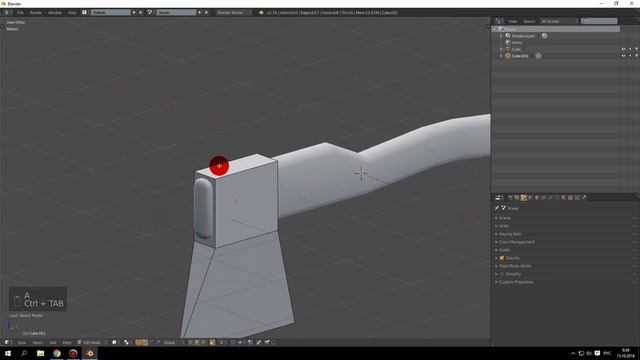Open outliner display mode All Scenes dropdown
Screen dimensions: 640x360
(559, 21)
